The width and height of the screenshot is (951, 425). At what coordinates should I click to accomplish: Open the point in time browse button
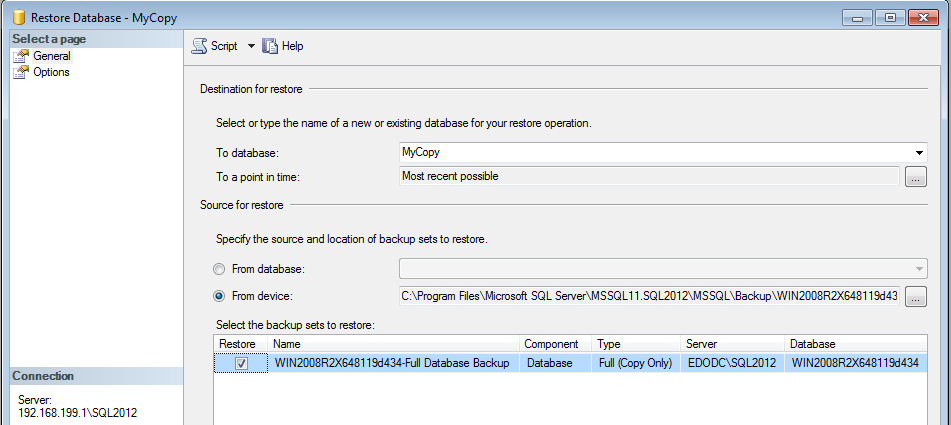(x=915, y=177)
